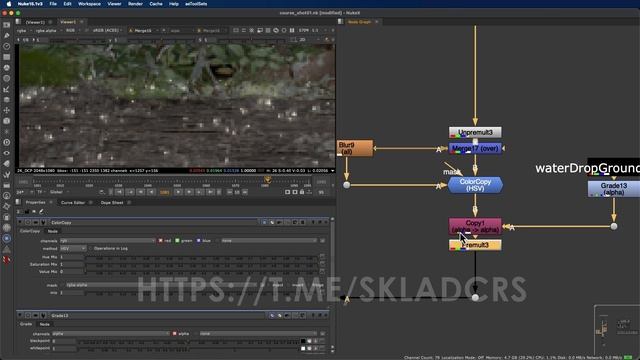Select the Blur9 (all) node
640x360 pixels.
pos(355,148)
